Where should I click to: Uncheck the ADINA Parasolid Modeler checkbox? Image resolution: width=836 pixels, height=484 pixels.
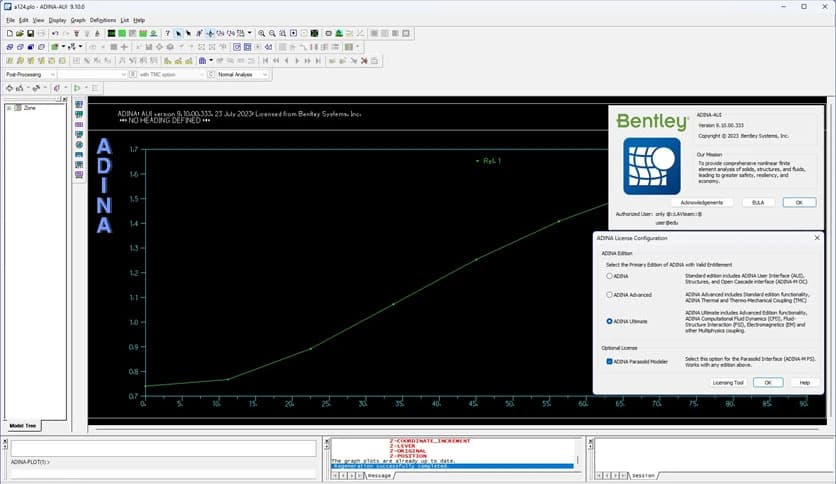(x=610, y=360)
